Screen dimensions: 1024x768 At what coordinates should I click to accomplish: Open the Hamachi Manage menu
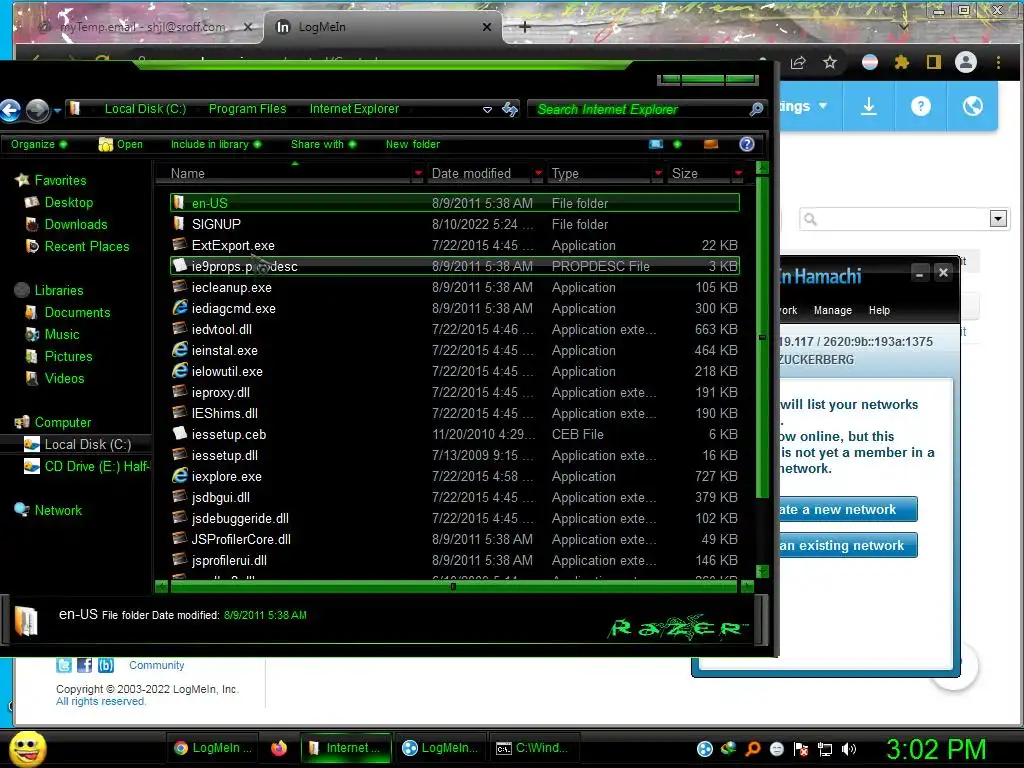point(833,310)
